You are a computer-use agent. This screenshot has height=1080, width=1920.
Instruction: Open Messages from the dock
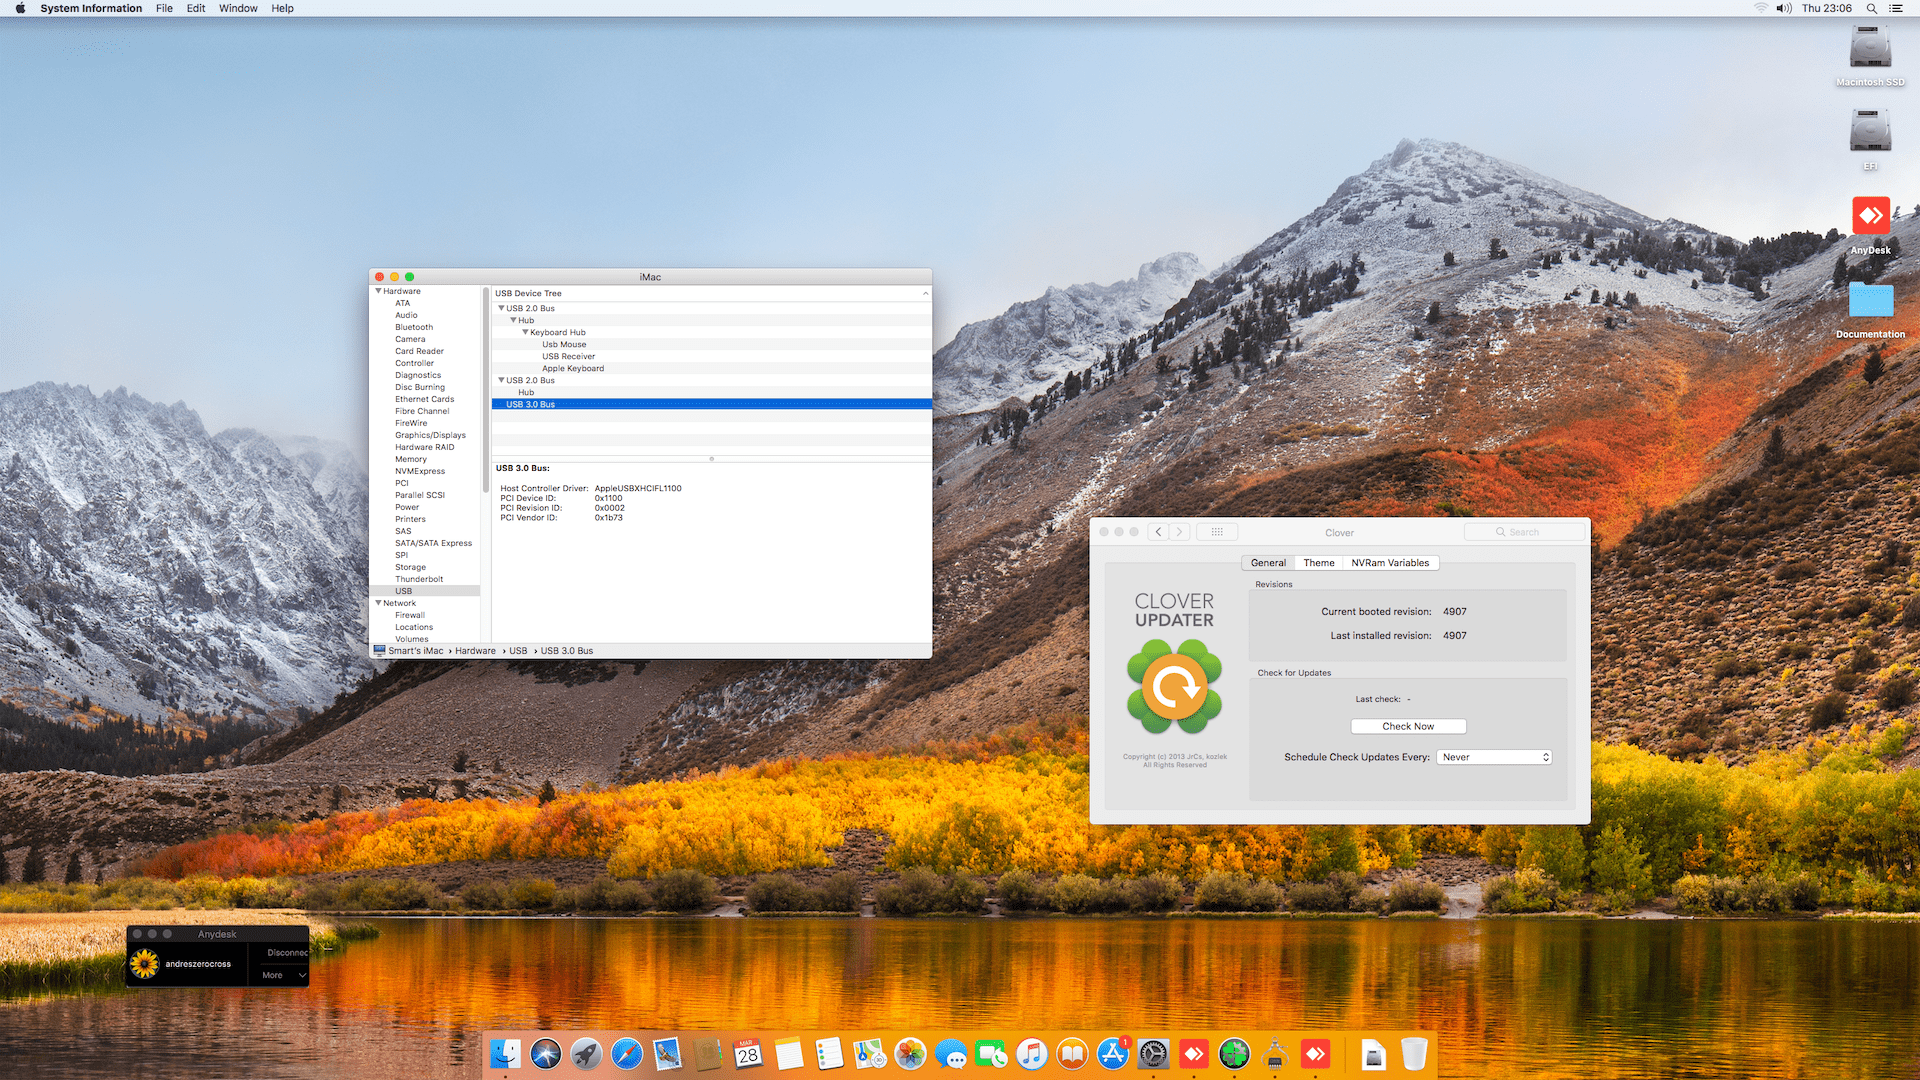coord(951,1053)
